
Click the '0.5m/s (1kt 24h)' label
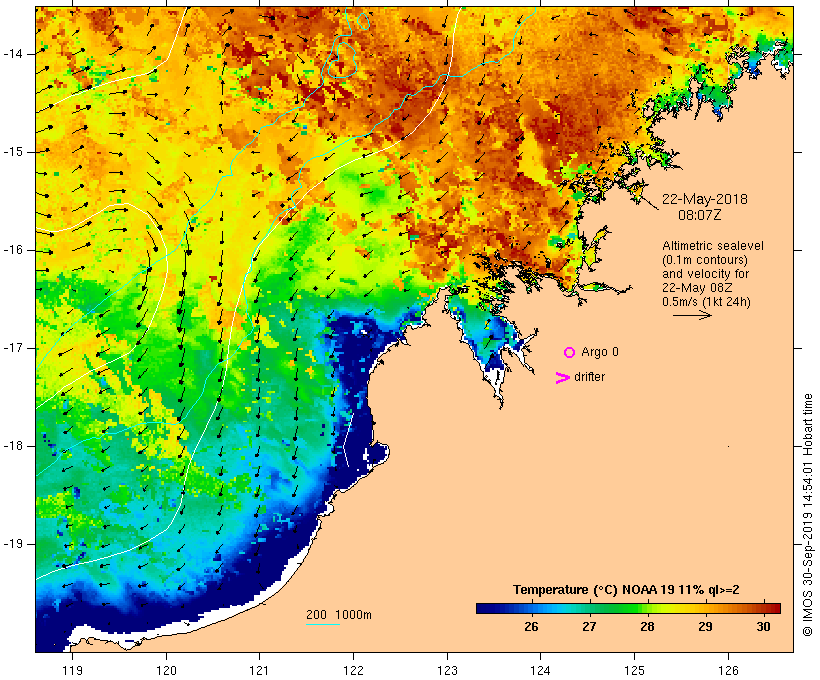tap(707, 302)
